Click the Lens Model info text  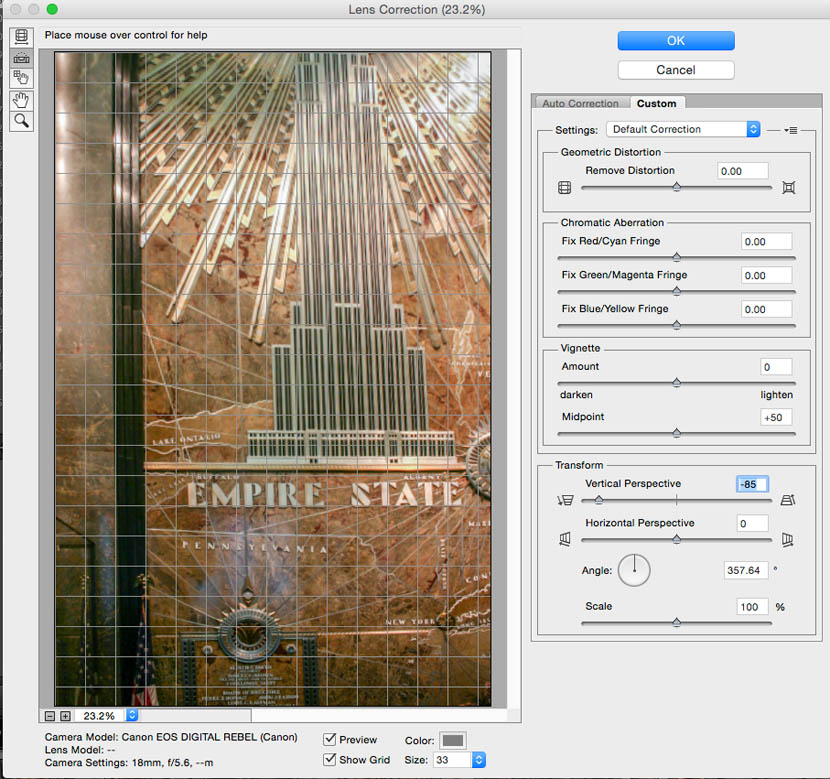(80, 750)
